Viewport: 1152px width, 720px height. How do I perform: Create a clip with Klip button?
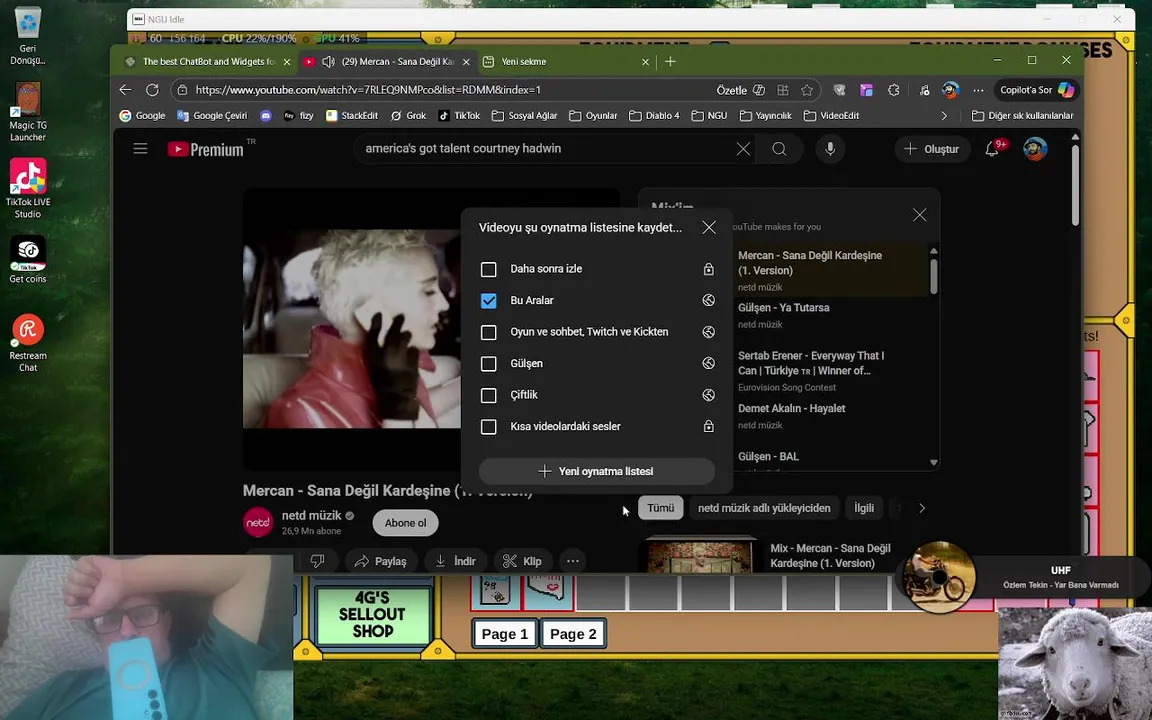click(x=522, y=561)
